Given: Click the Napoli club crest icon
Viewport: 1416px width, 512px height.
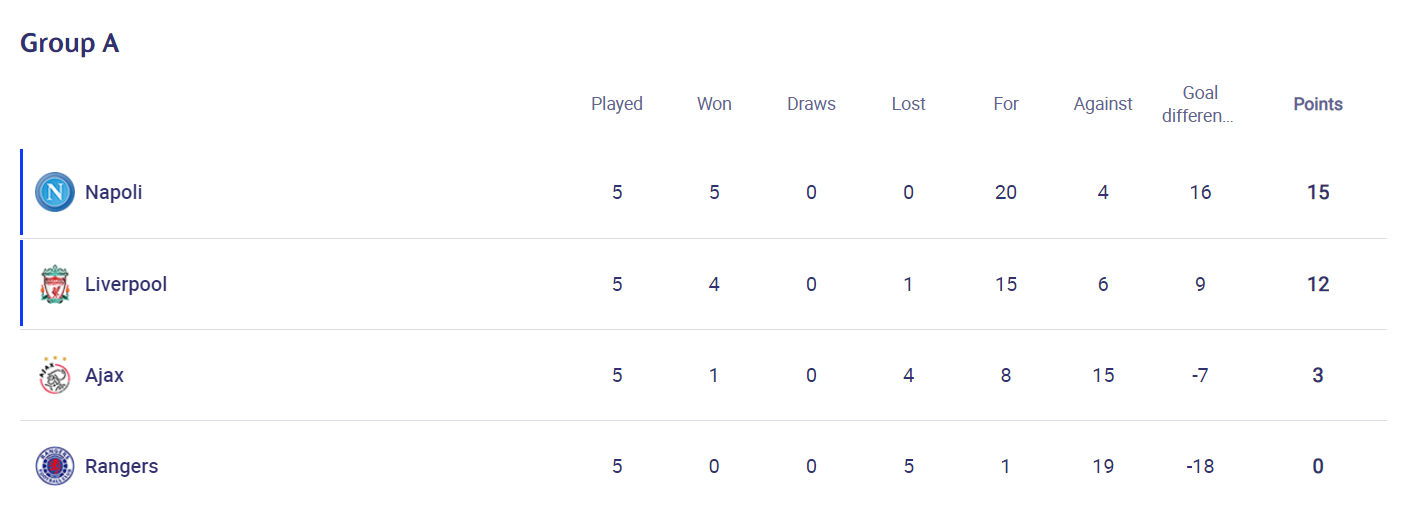Looking at the screenshot, I should [x=54, y=192].
